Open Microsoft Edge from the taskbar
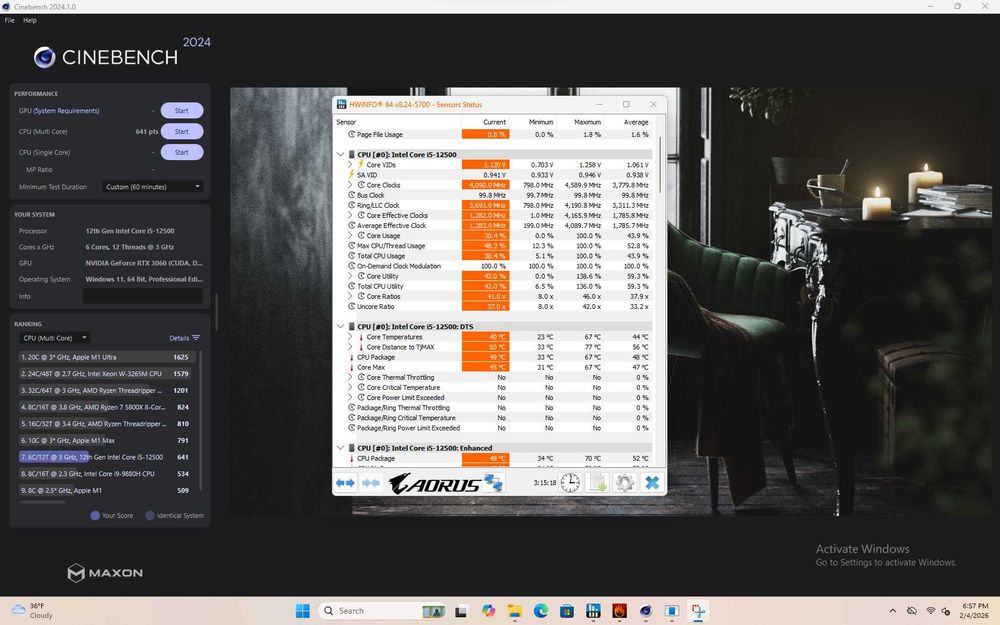The height and width of the screenshot is (625, 1000). (541, 611)
